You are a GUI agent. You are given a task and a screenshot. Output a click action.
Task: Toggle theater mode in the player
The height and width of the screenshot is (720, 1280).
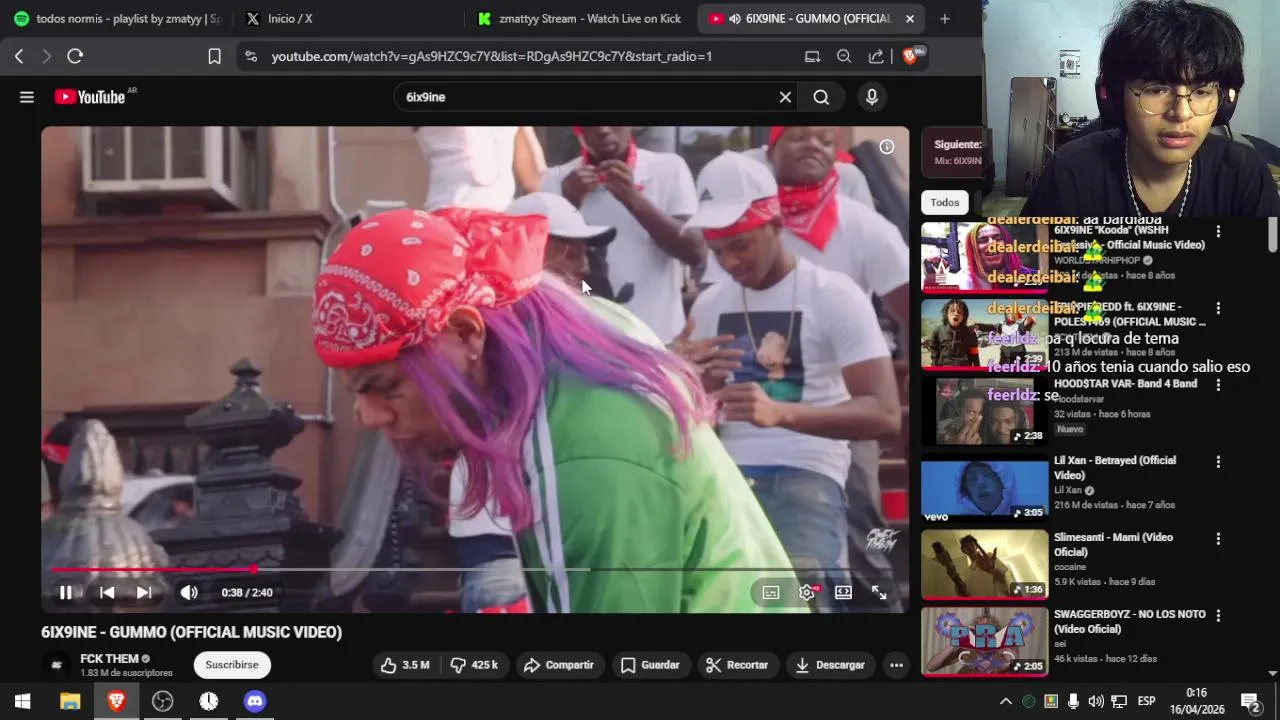coord(843,592)
